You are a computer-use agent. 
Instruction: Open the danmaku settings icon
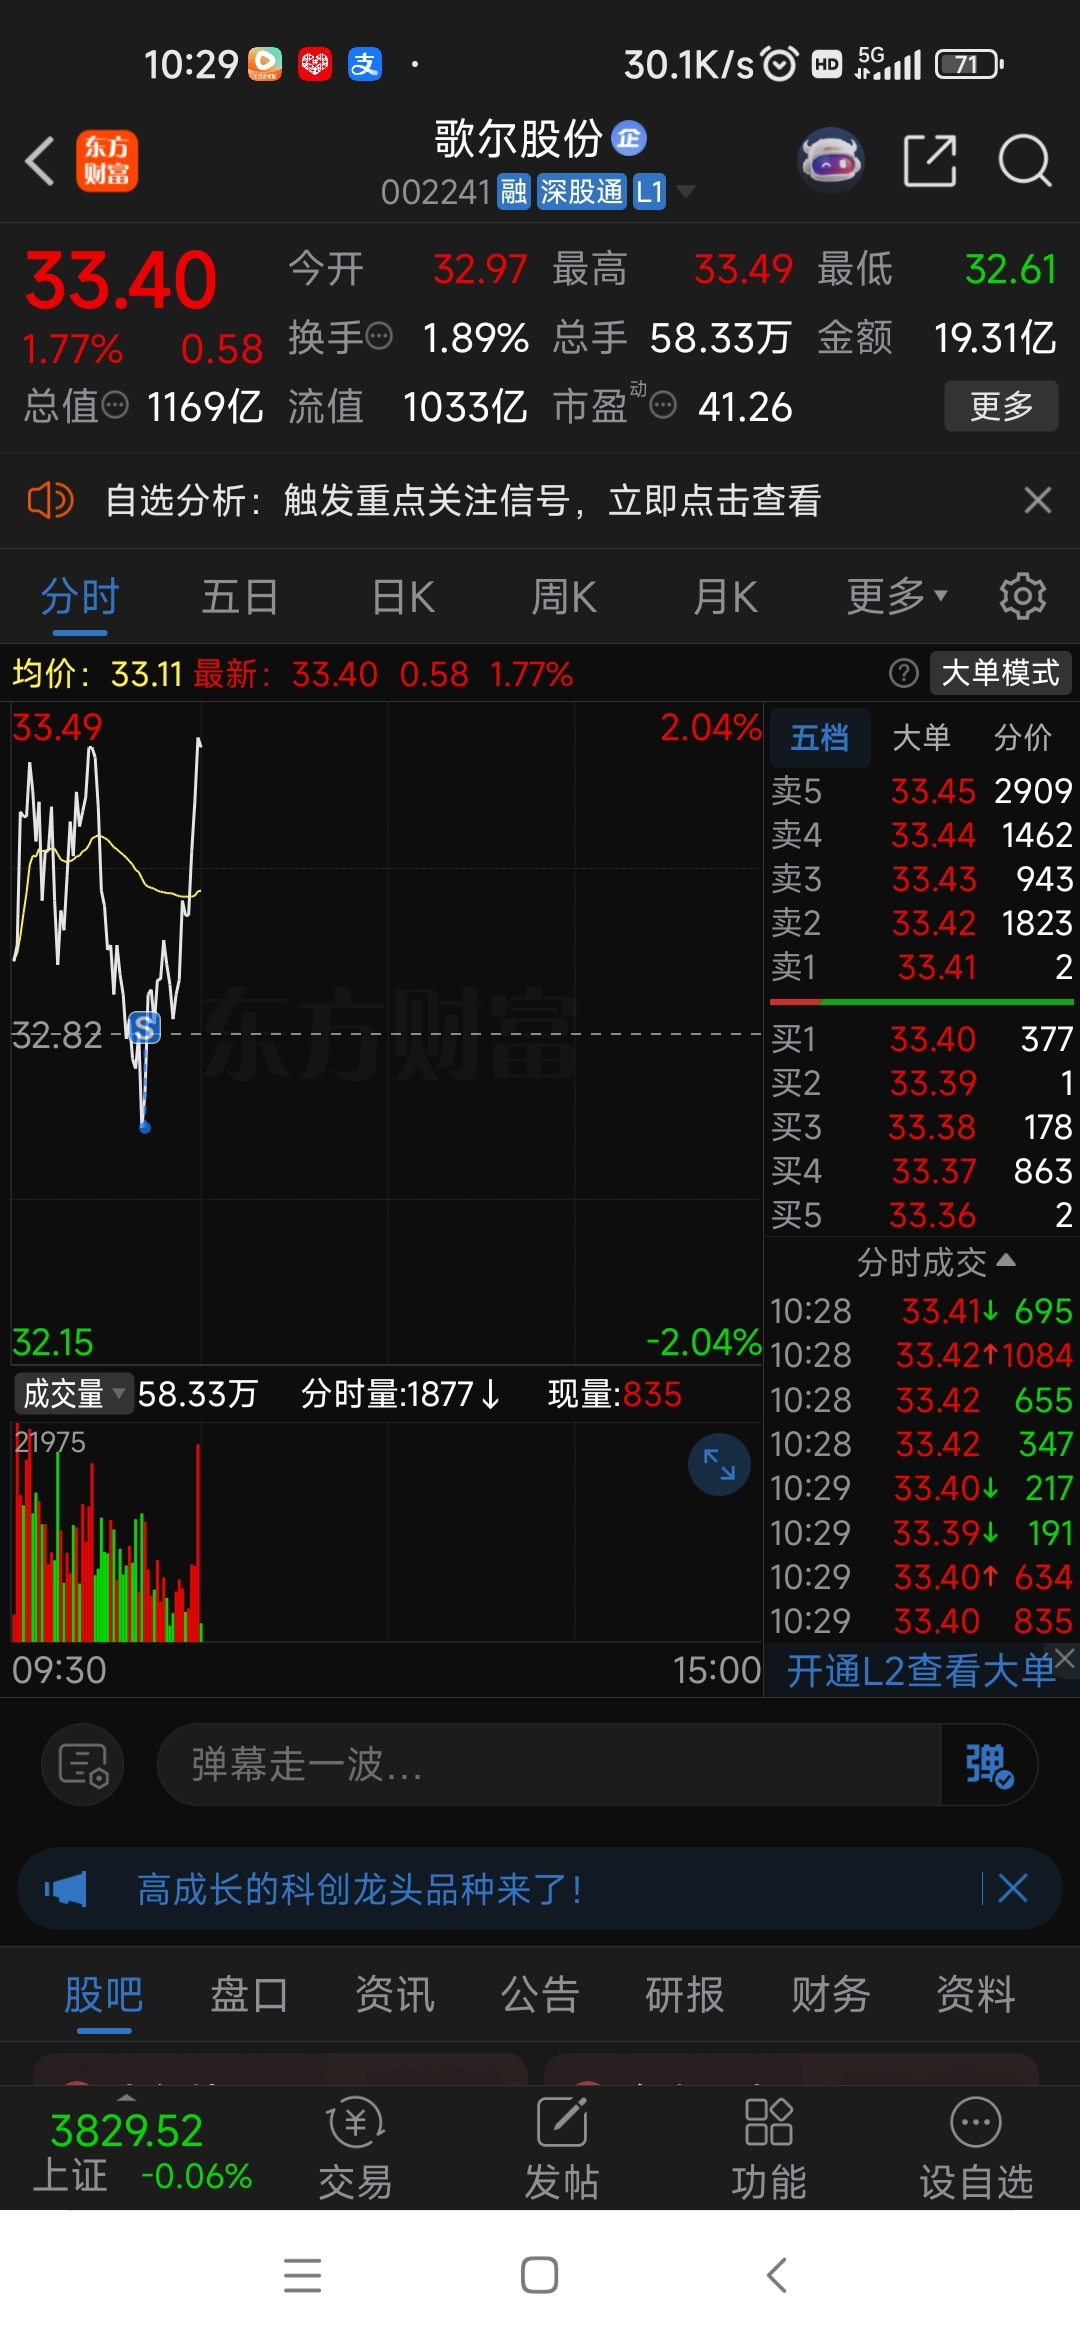tap(82, 1764)
